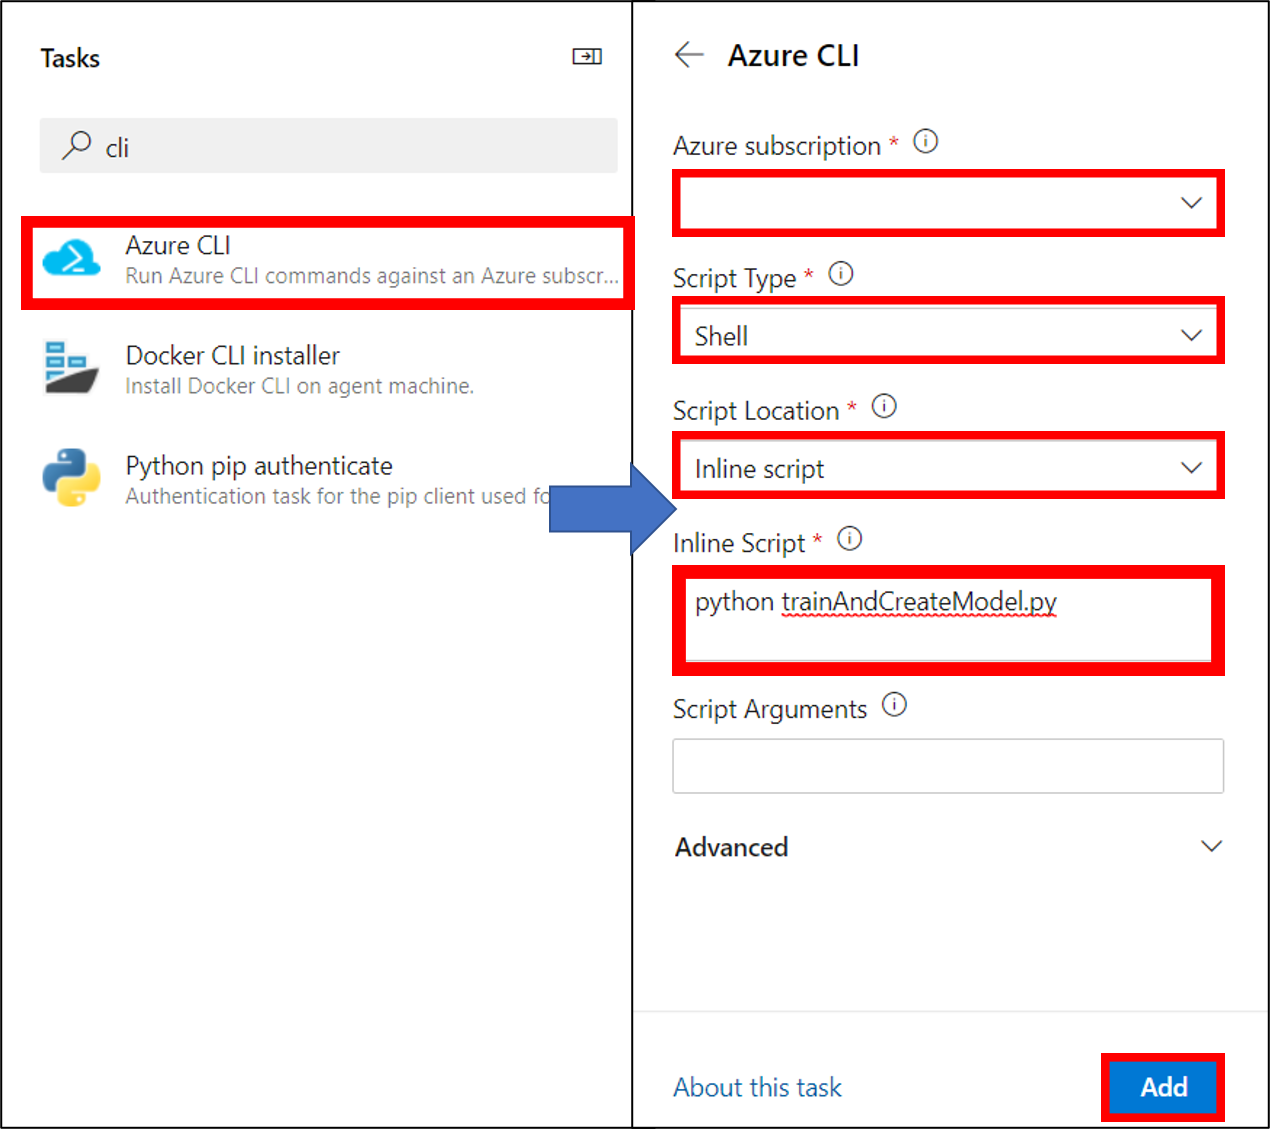Show info for Script Type field

coord(841,274)
